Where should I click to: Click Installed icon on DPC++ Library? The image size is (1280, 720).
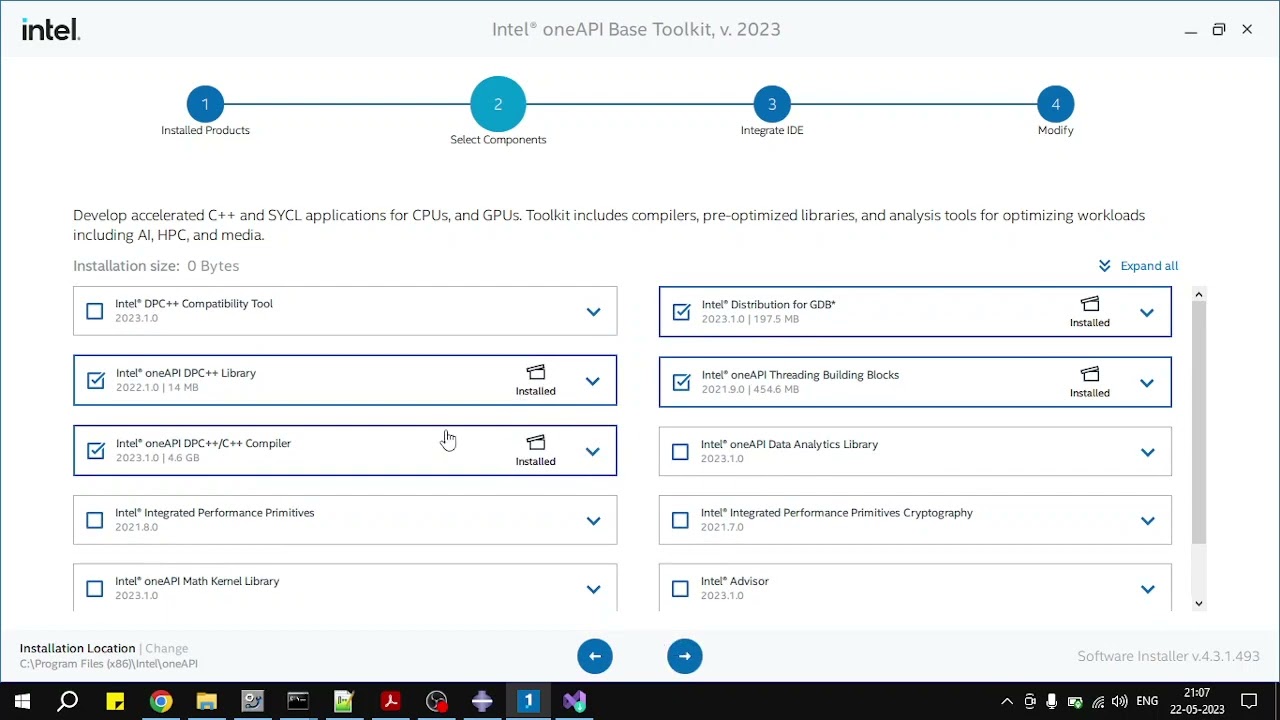(536, 373)
